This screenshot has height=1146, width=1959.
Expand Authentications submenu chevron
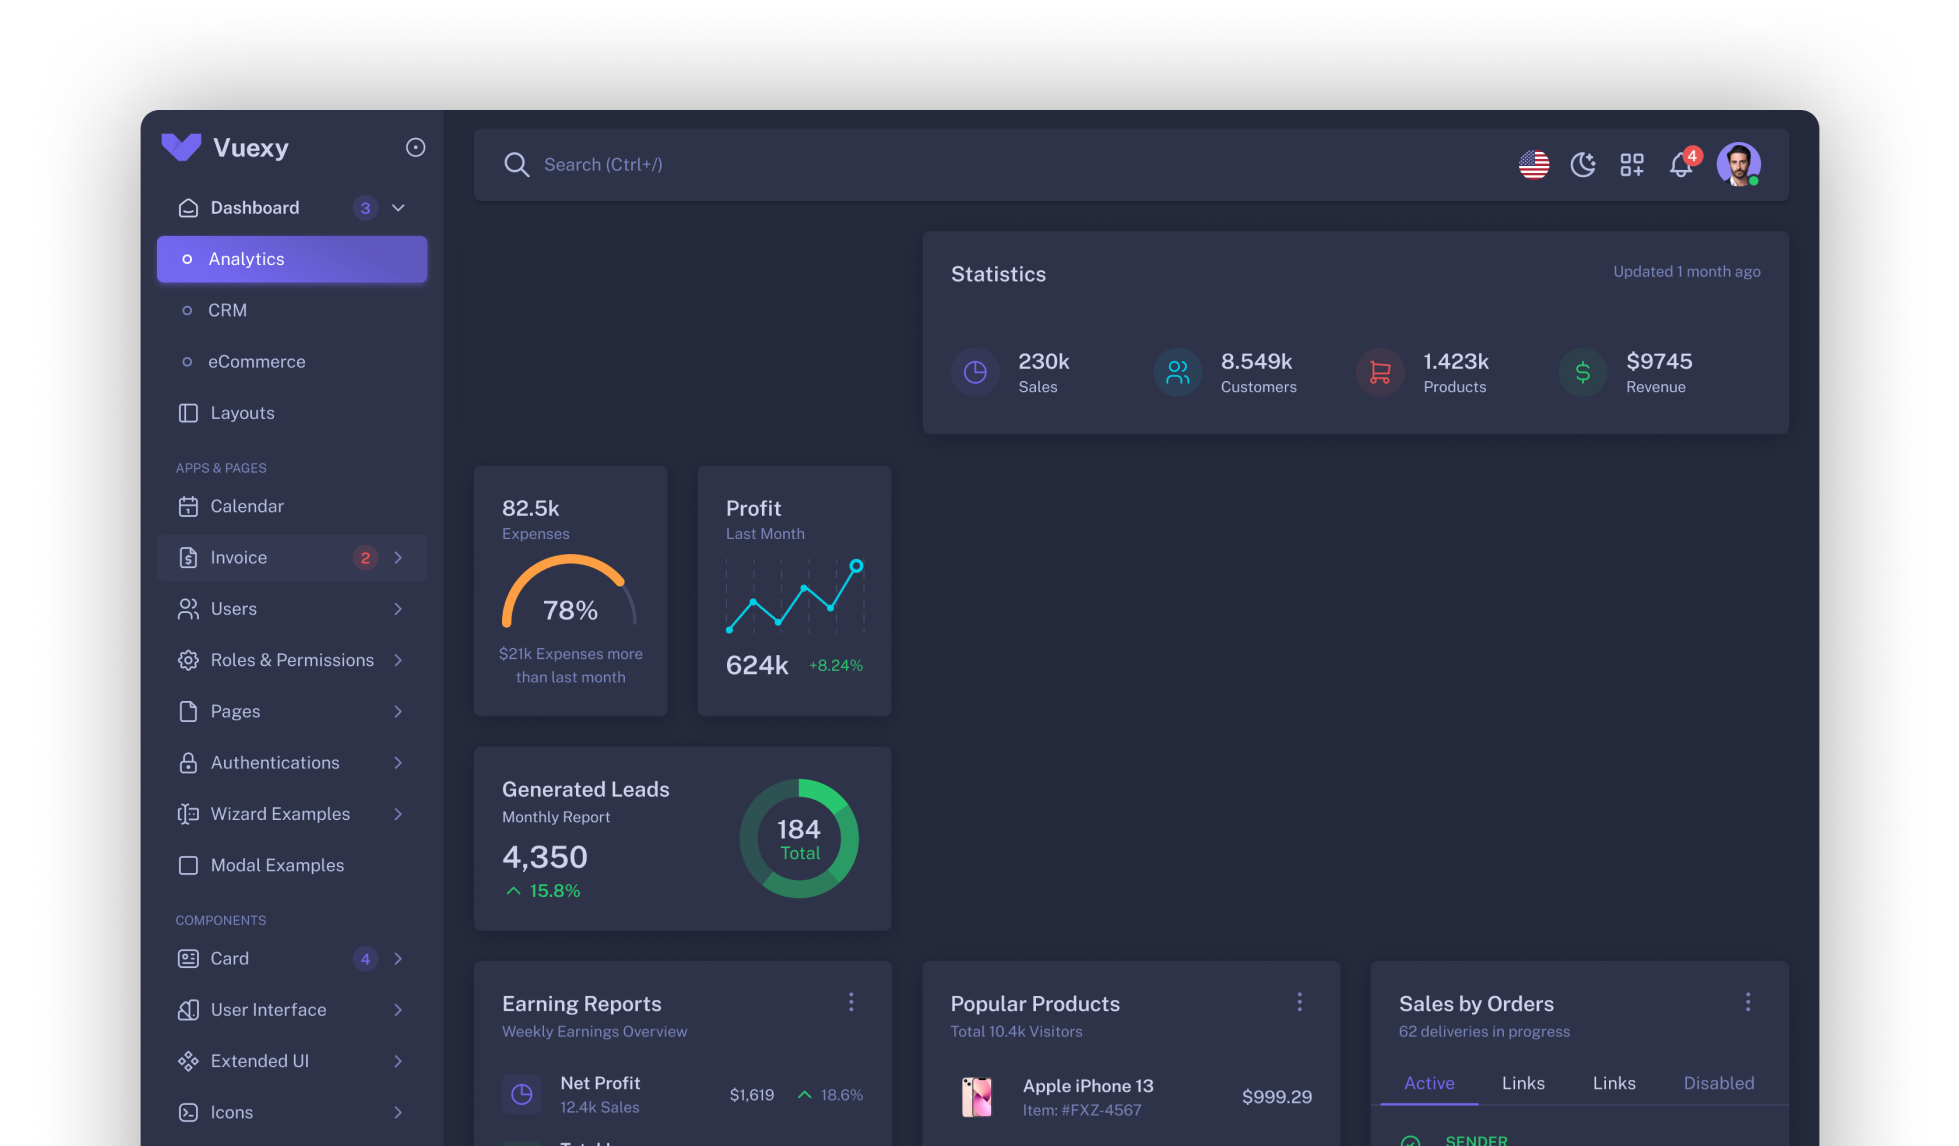coord(398,762)
